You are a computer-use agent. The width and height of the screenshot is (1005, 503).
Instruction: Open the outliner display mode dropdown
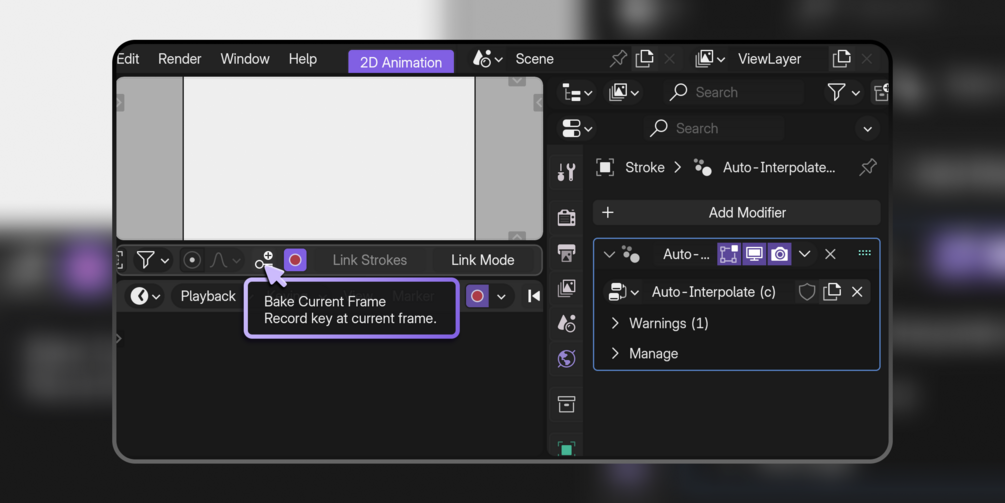pyautogui.click(x=624, y=93)
